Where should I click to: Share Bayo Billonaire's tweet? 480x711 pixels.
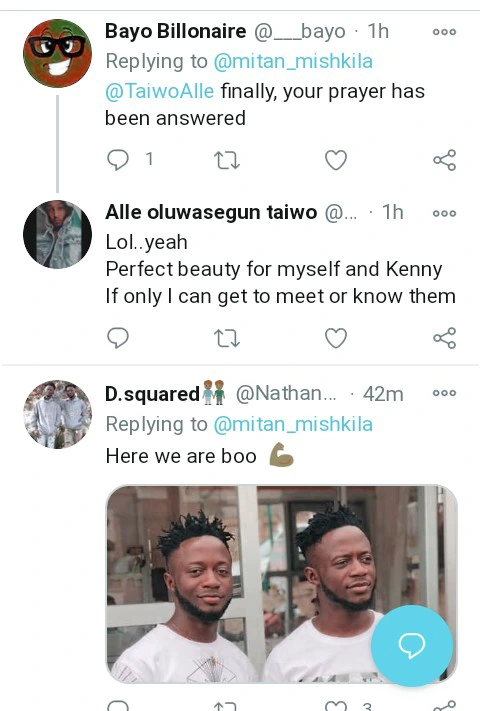click(x=445, y=160)
